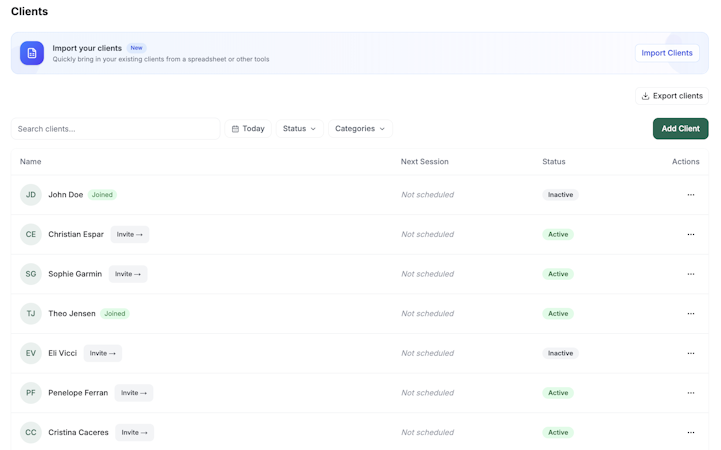Click Not scheduled in Eli Vicci's row
This screenshot has height=450, width=721.
click(x=427, y=353)
